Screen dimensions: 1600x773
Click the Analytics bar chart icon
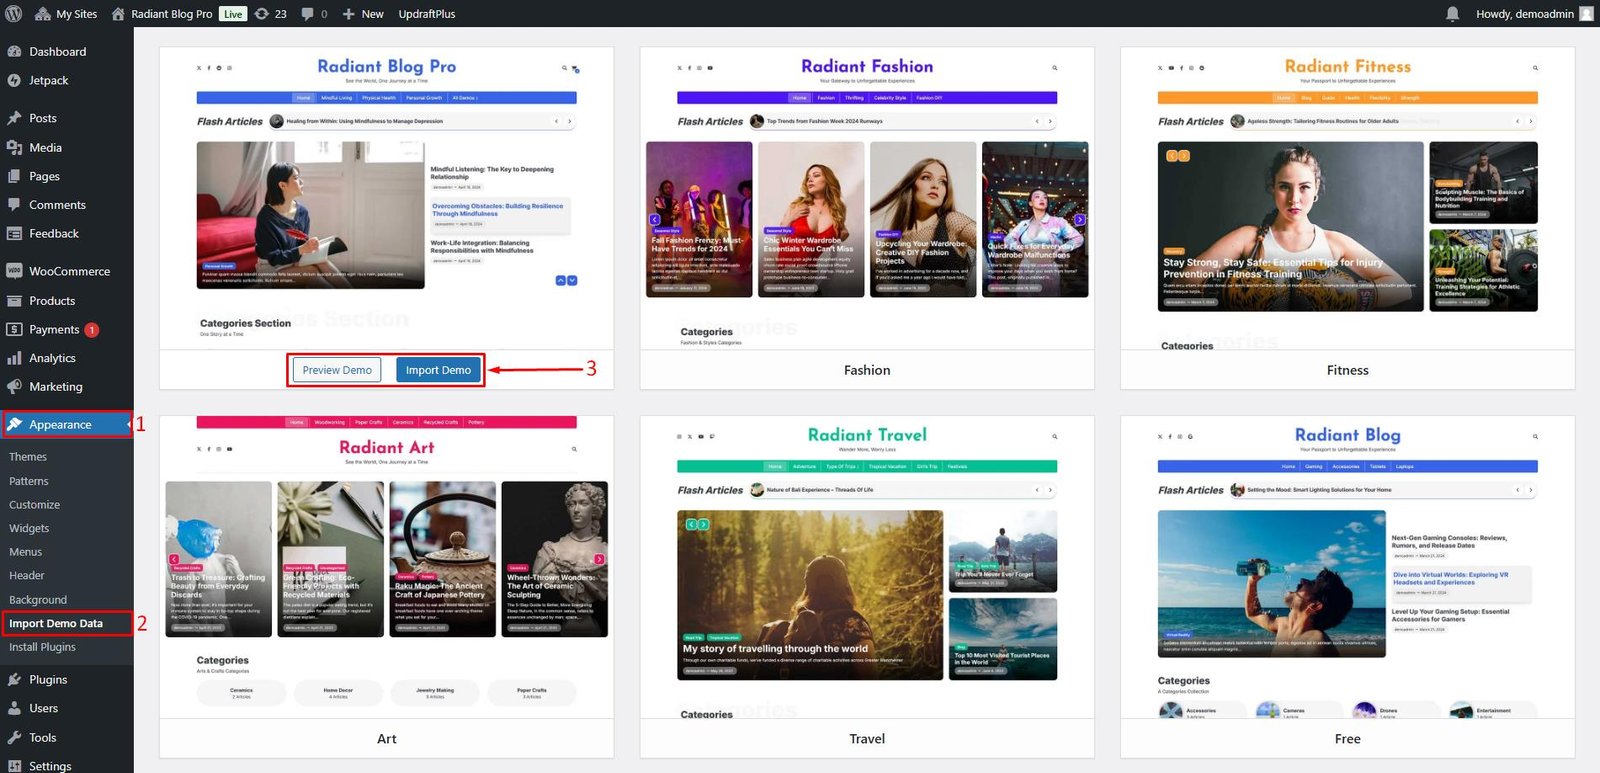click(x=14, y=358)
